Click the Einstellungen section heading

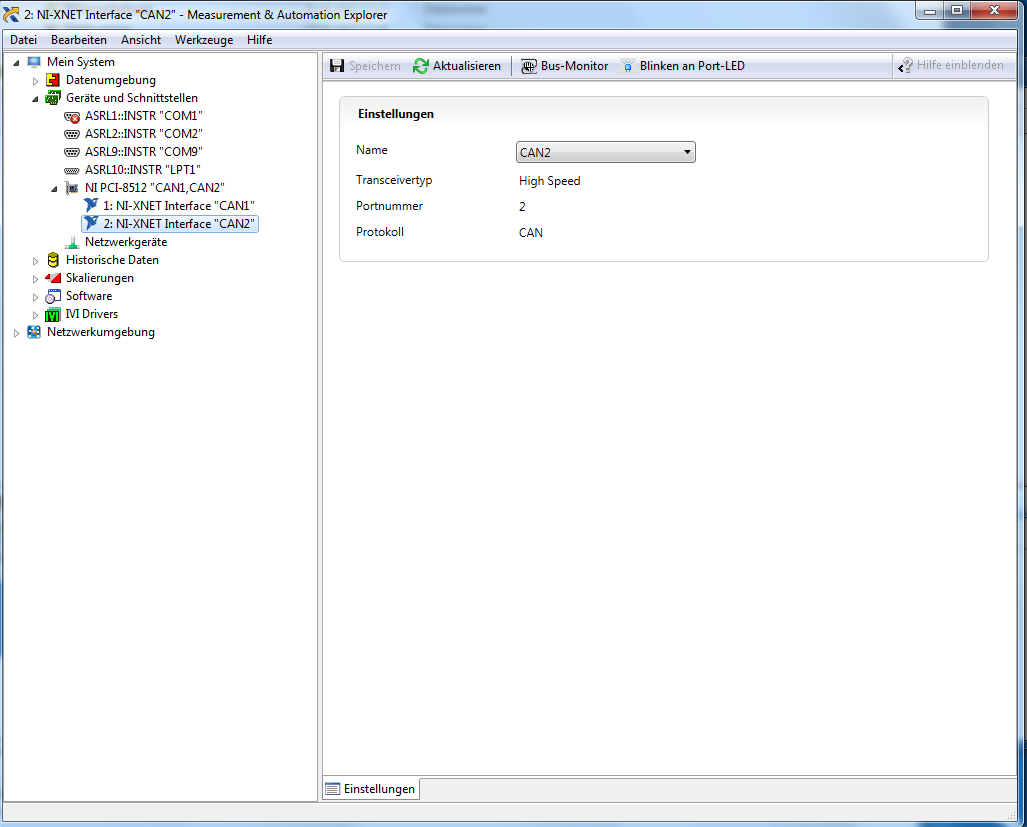click(396, 114)
